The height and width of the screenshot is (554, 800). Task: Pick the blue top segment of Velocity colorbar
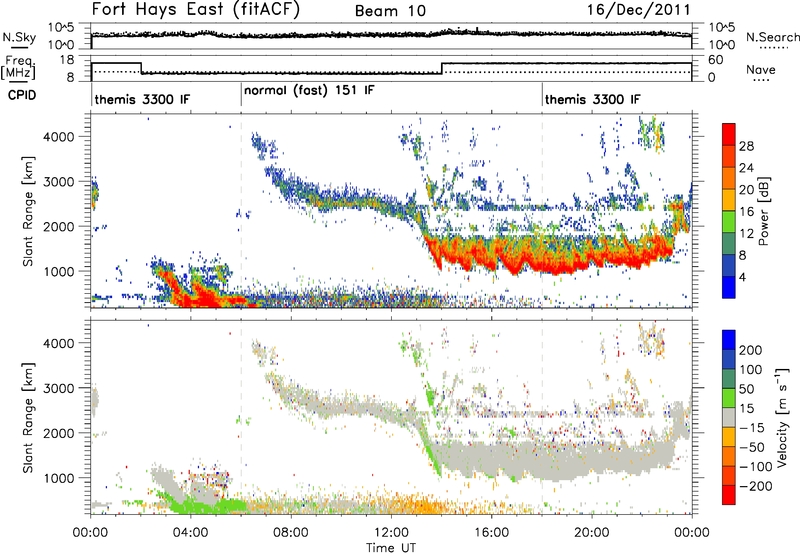pos(729,340)
